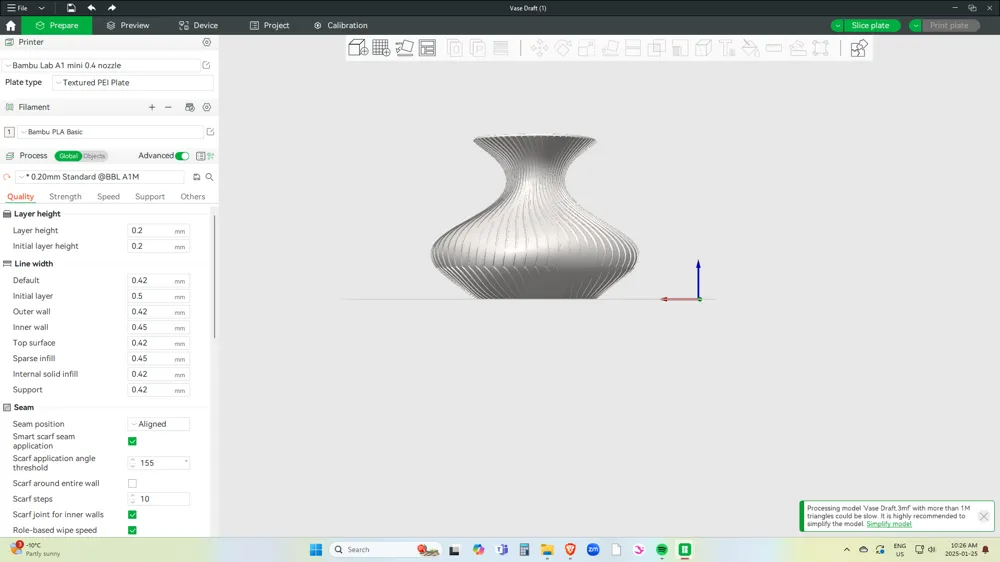
Task: Switch to the Strength tab
Action: 65,196
